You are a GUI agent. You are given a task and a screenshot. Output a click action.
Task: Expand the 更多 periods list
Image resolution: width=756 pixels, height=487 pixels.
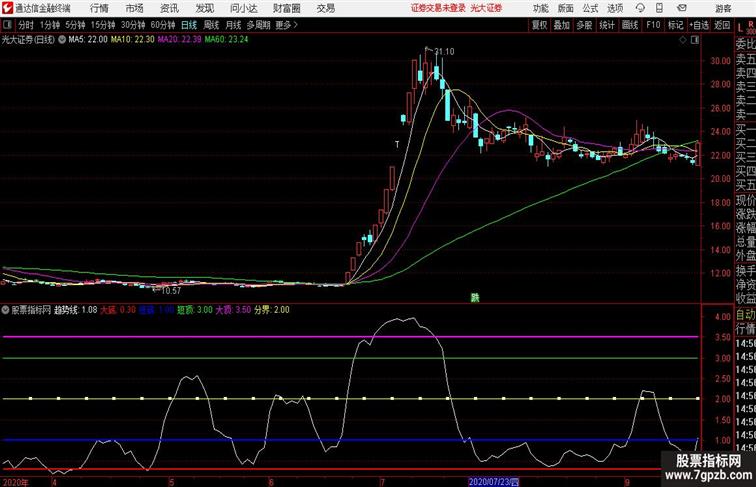(286, 25)
